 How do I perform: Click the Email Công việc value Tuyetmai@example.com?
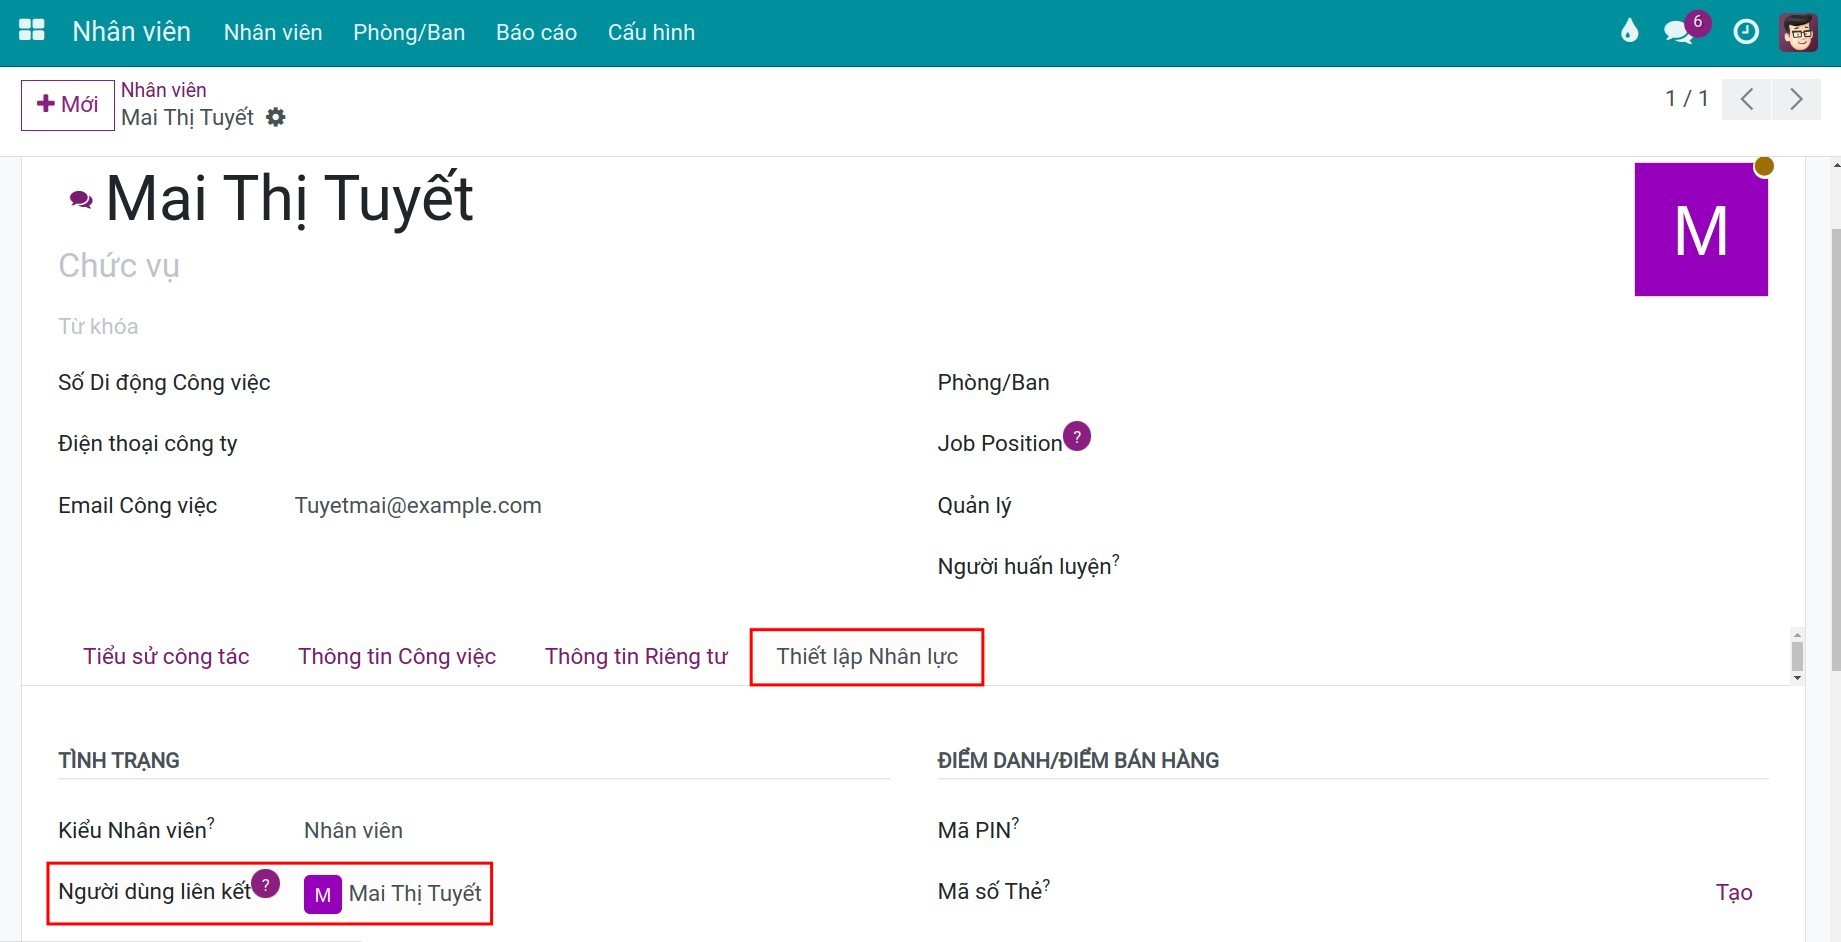(418, 506)
